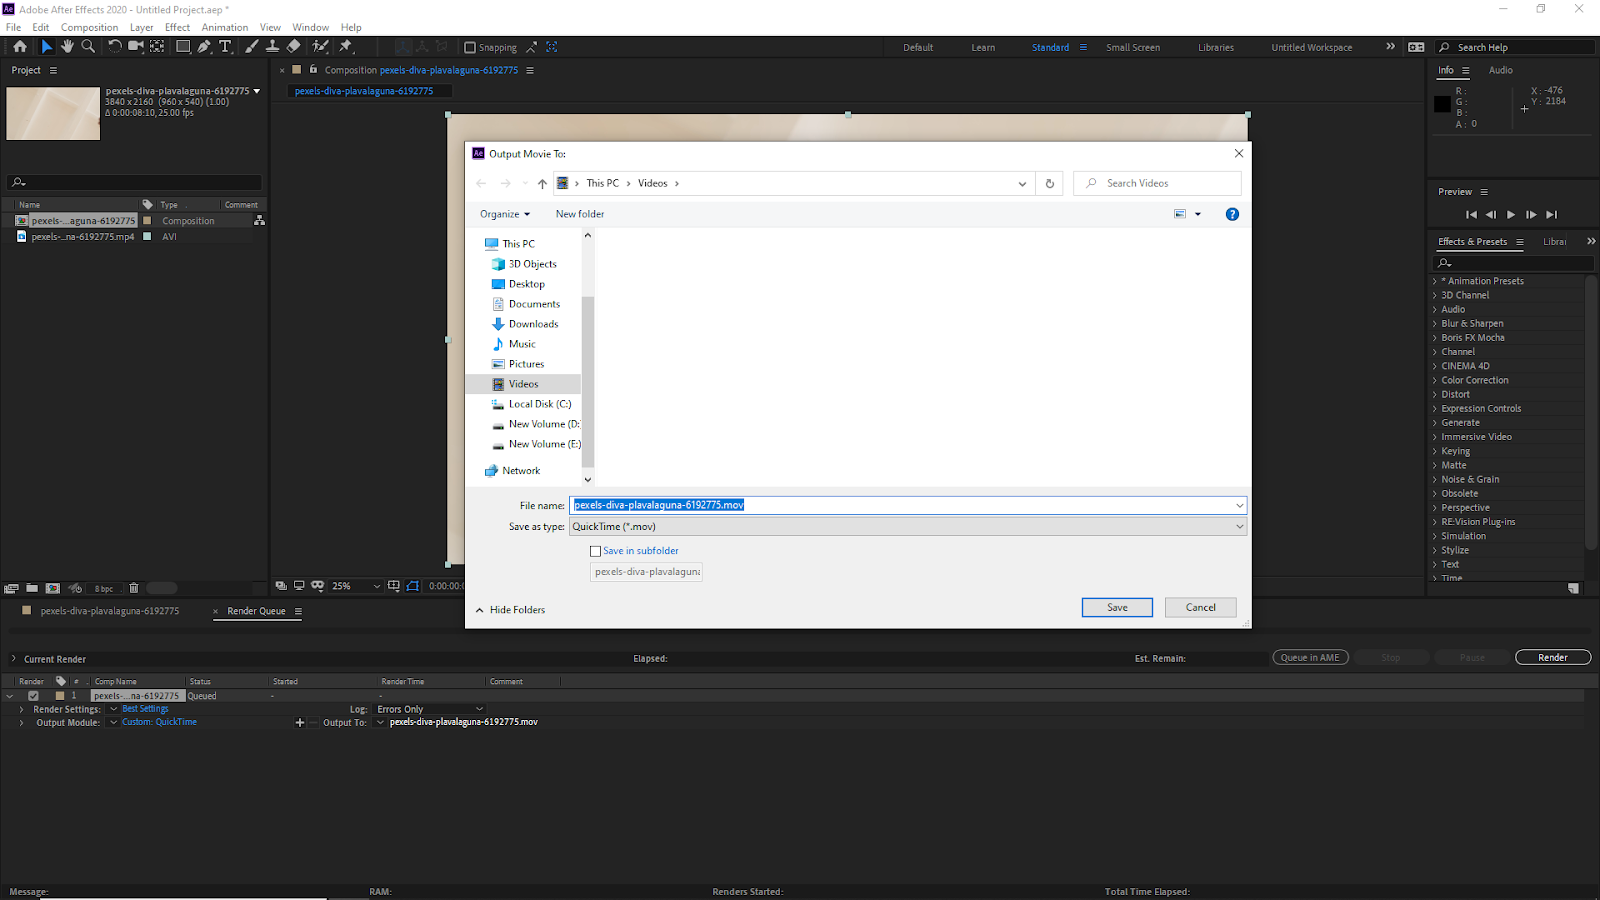Select the Eraser tool

(293, 46)
